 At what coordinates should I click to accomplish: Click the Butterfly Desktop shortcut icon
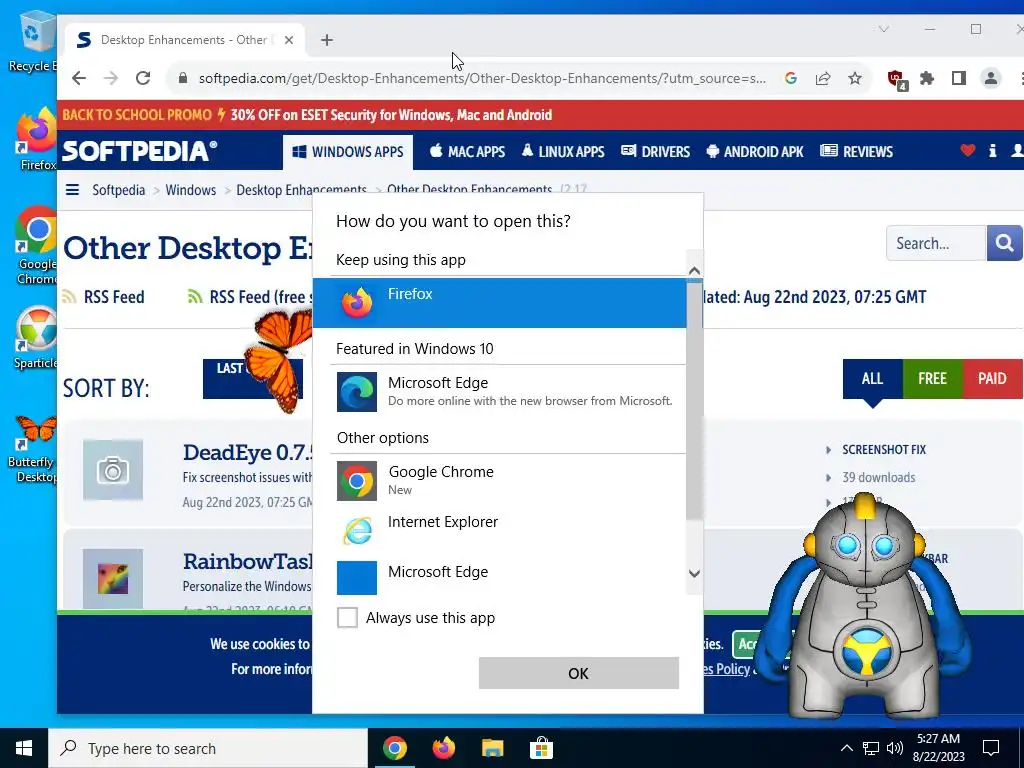(x=36, y=433)
